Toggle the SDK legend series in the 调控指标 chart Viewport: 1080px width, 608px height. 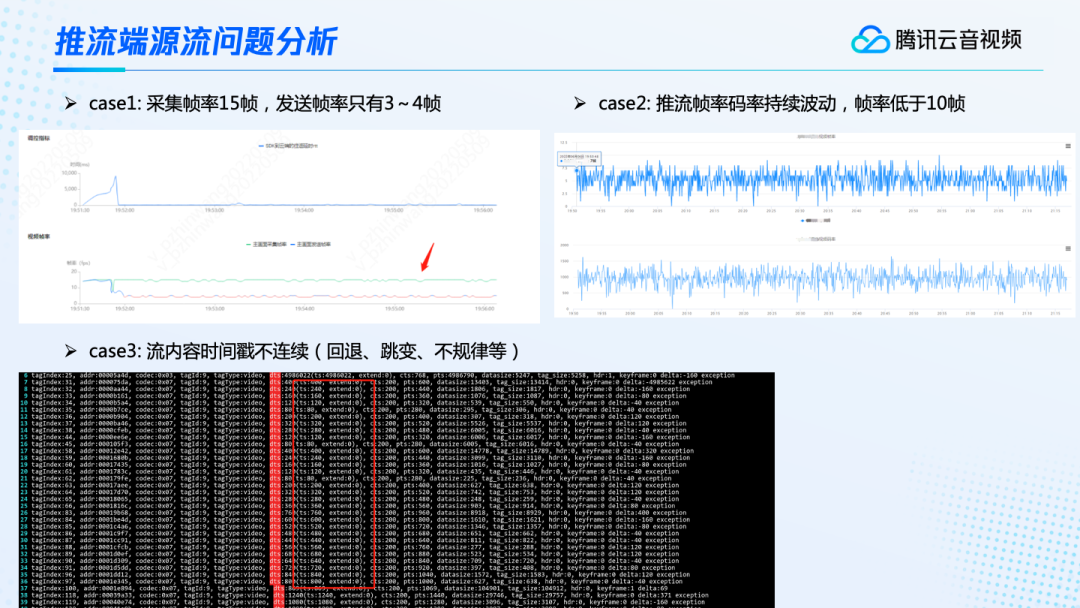(287, 146)
